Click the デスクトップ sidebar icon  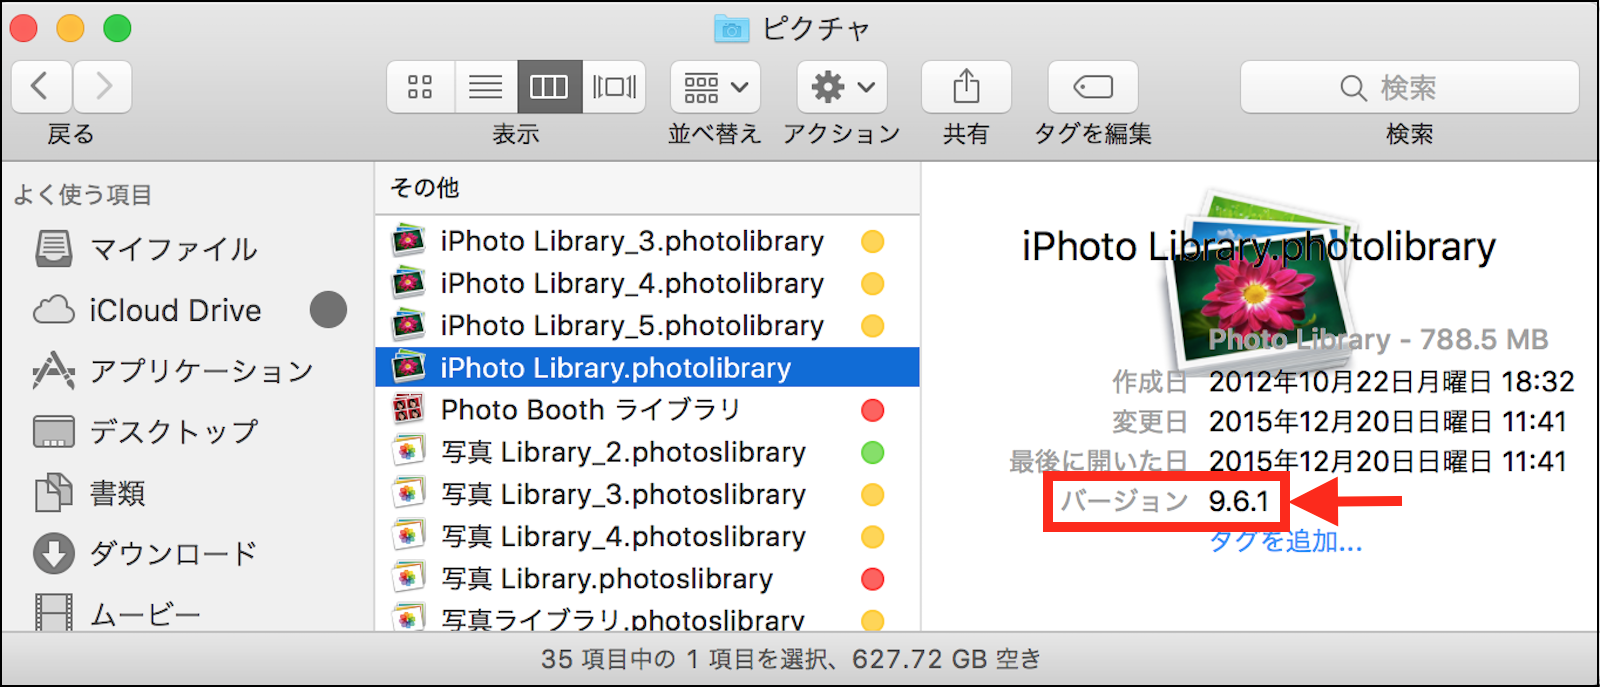click(54, 432)
